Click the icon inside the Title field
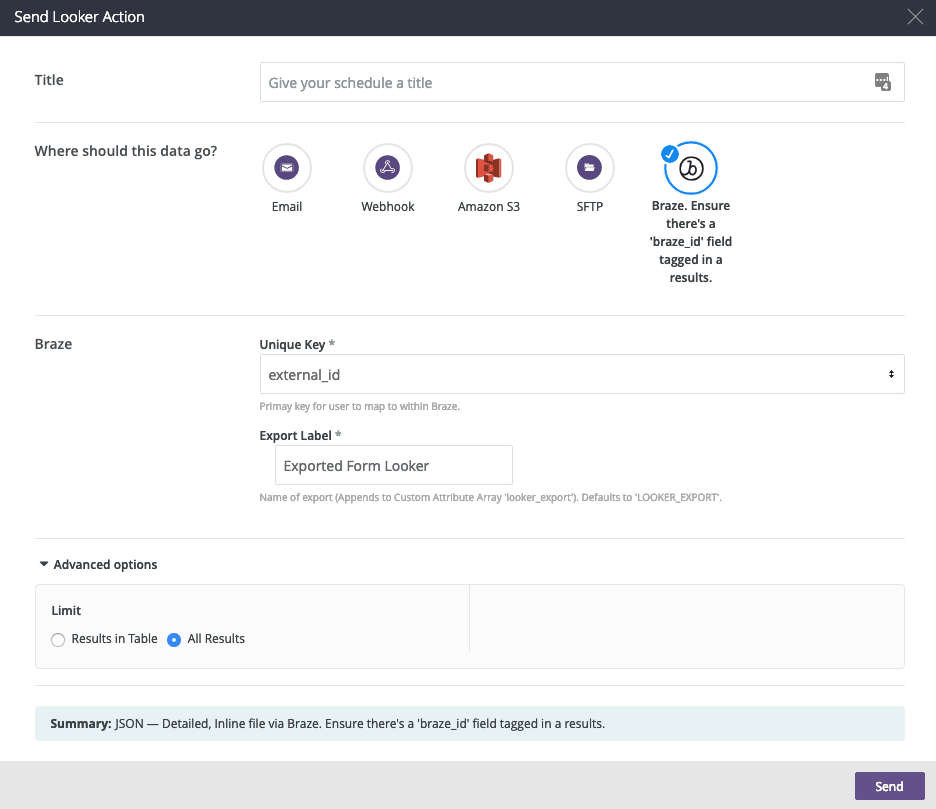 point(882,82)
